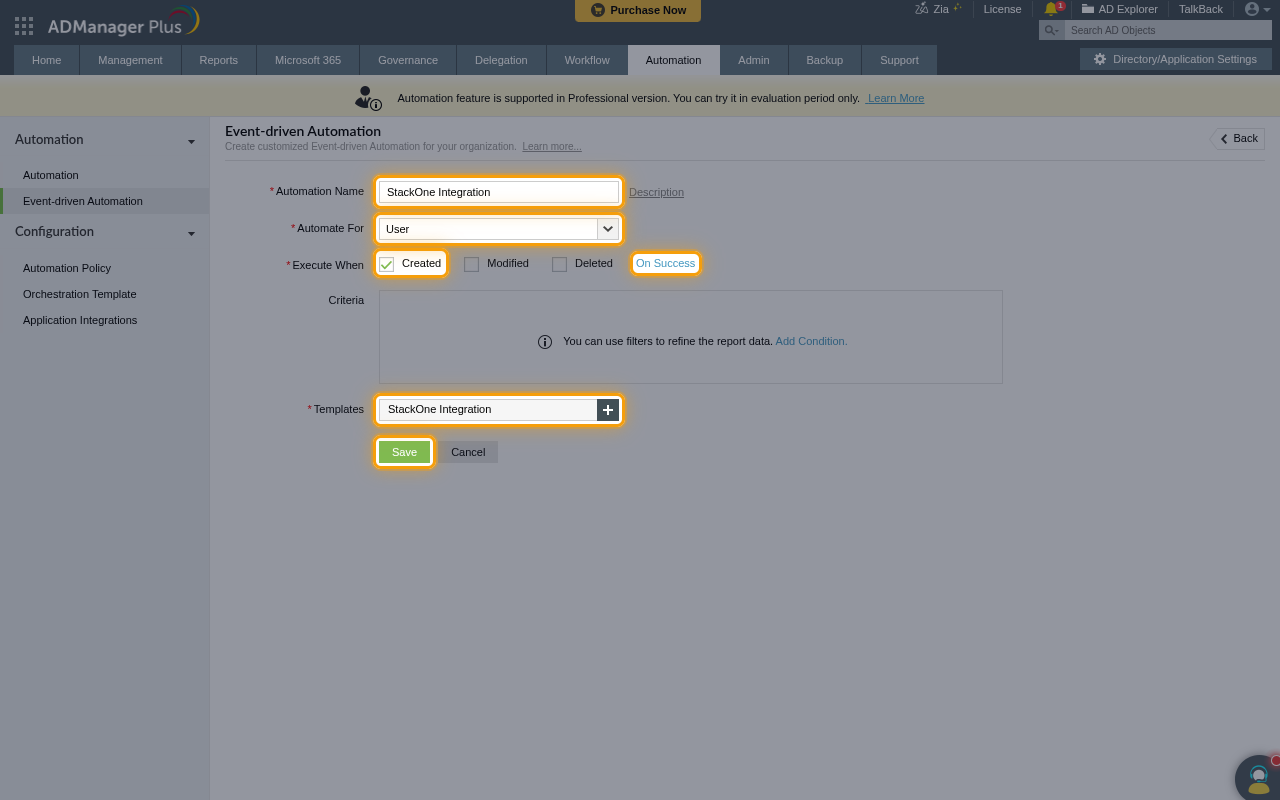Switch to the Reports tab
Screen dimensions: 1280x800
(x=218, y=60)
